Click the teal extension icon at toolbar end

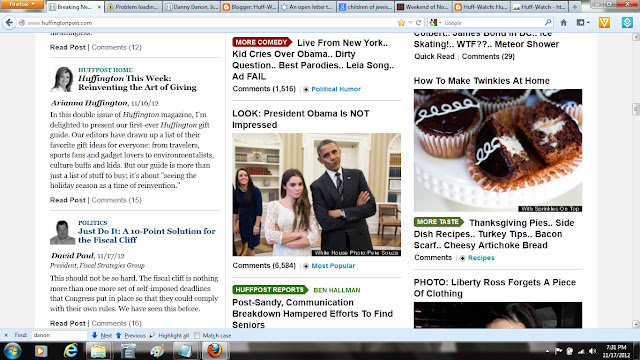[x=627, y=23]
